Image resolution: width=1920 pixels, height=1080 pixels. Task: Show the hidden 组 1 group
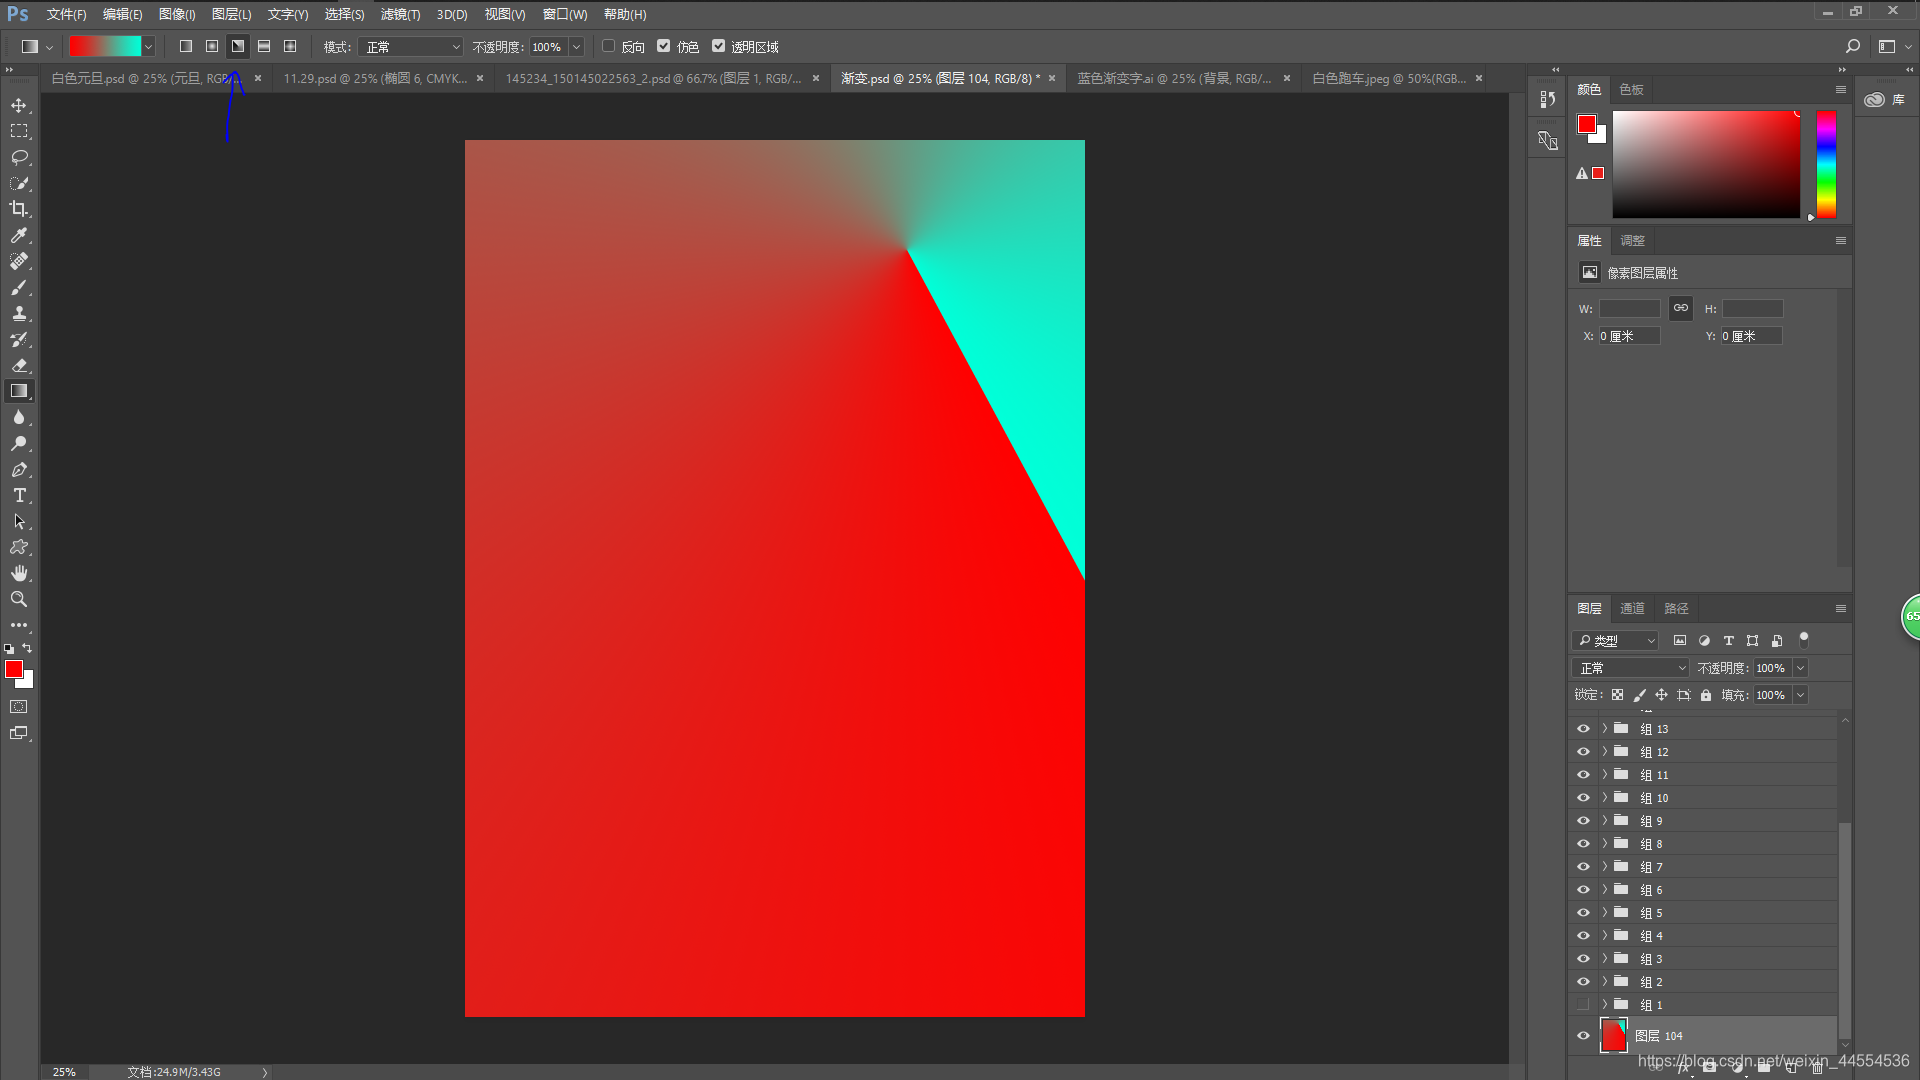pos(1583,1005)
